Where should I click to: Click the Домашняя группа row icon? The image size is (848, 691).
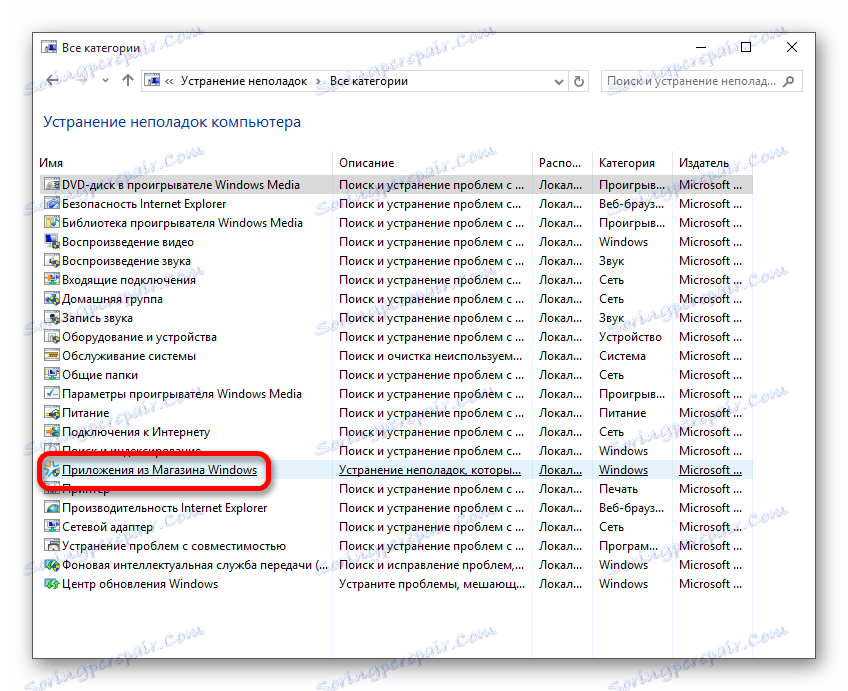(51, 298)
